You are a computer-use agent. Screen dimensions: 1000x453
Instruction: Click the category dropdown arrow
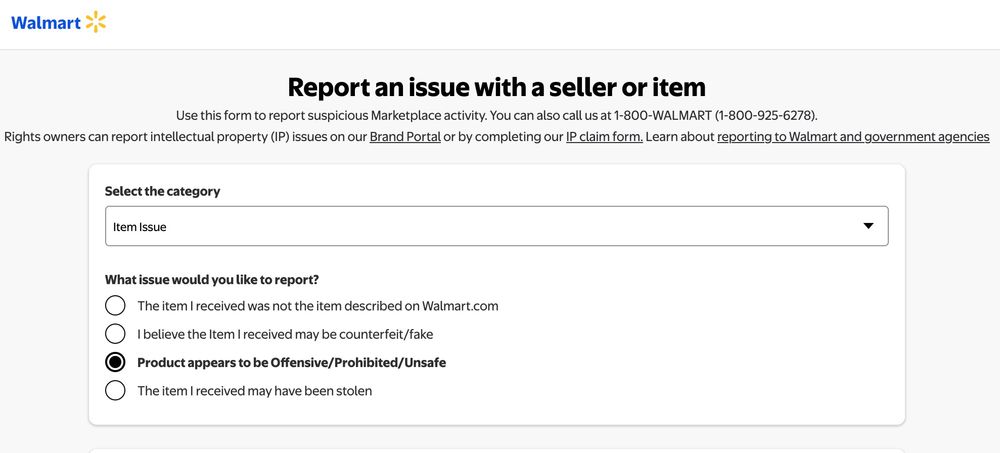click(868, 227)
